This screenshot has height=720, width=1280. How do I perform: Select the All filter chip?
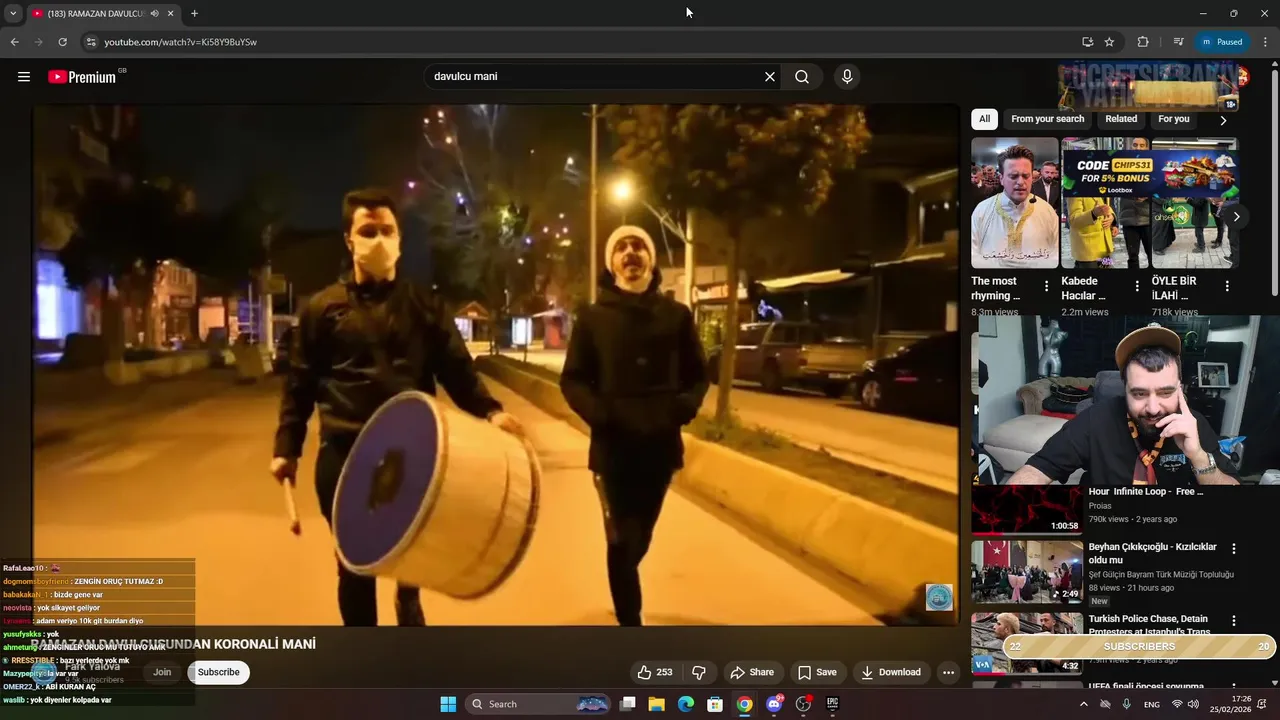tap(984, 119)
